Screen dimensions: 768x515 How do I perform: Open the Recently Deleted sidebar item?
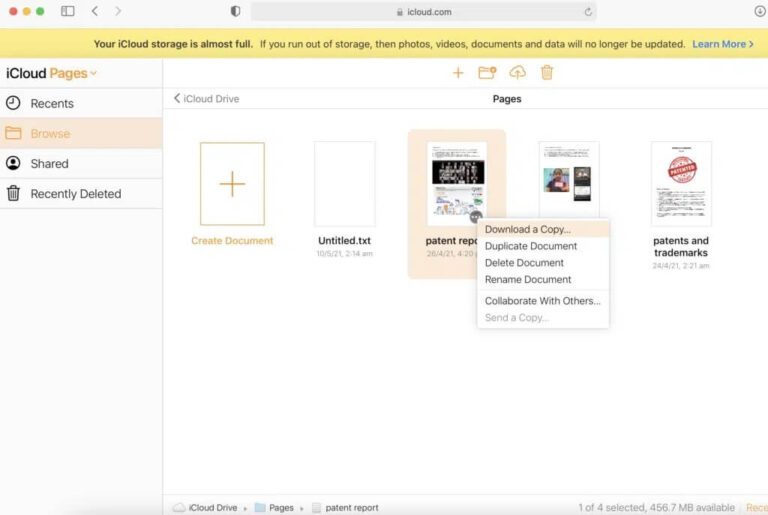click(x=75, y=194)
